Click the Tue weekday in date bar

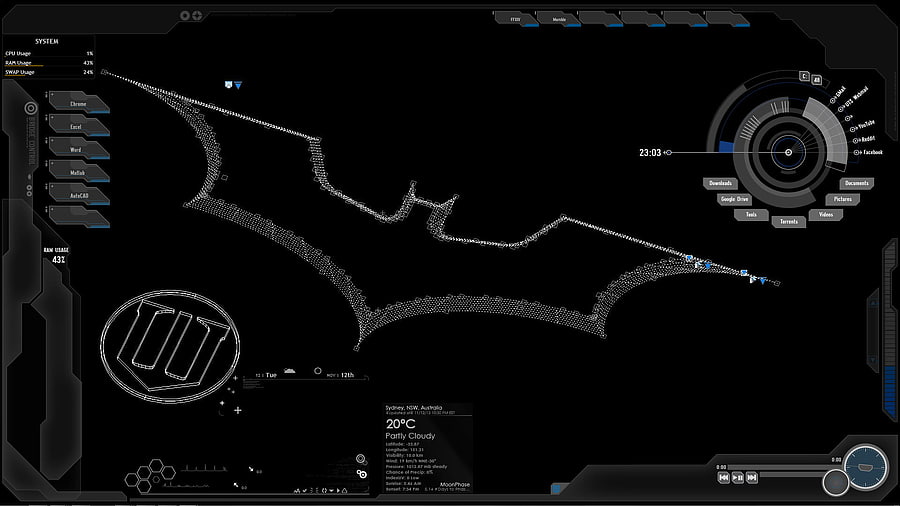pyautogui.click(x=271, y=375)
